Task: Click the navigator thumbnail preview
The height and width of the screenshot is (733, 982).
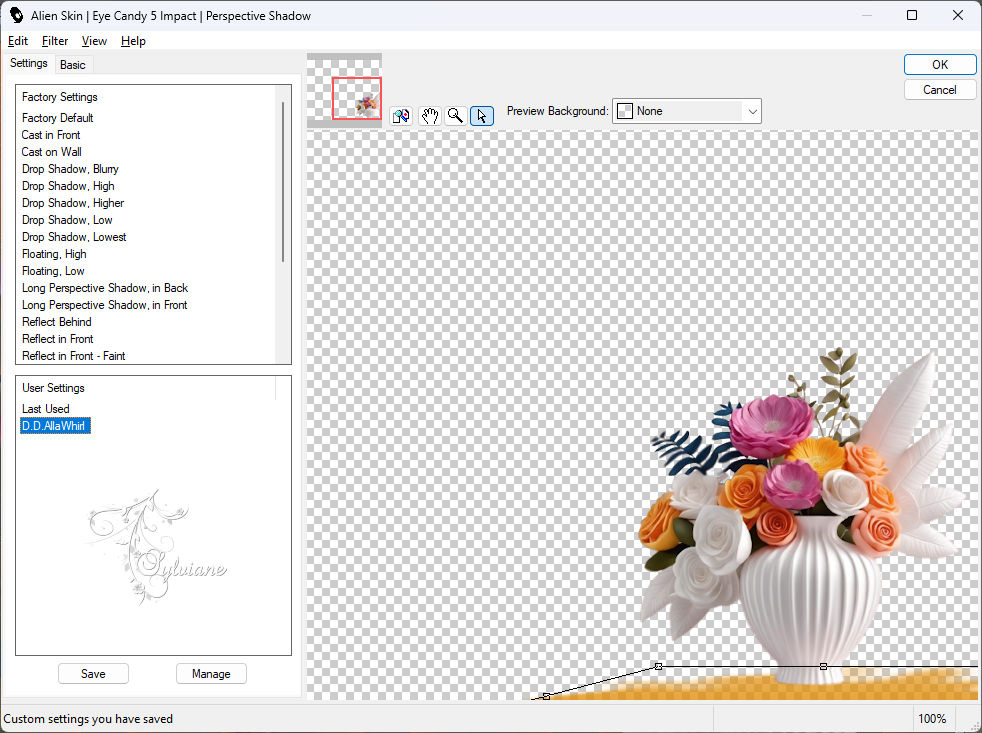Action: [344, 90]
